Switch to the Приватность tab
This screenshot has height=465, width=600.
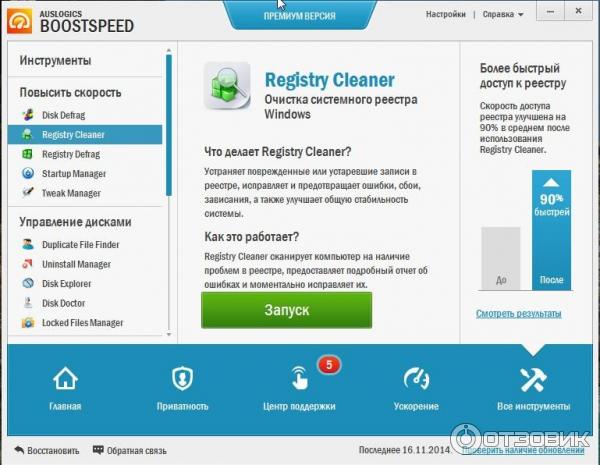coord(182,388)
